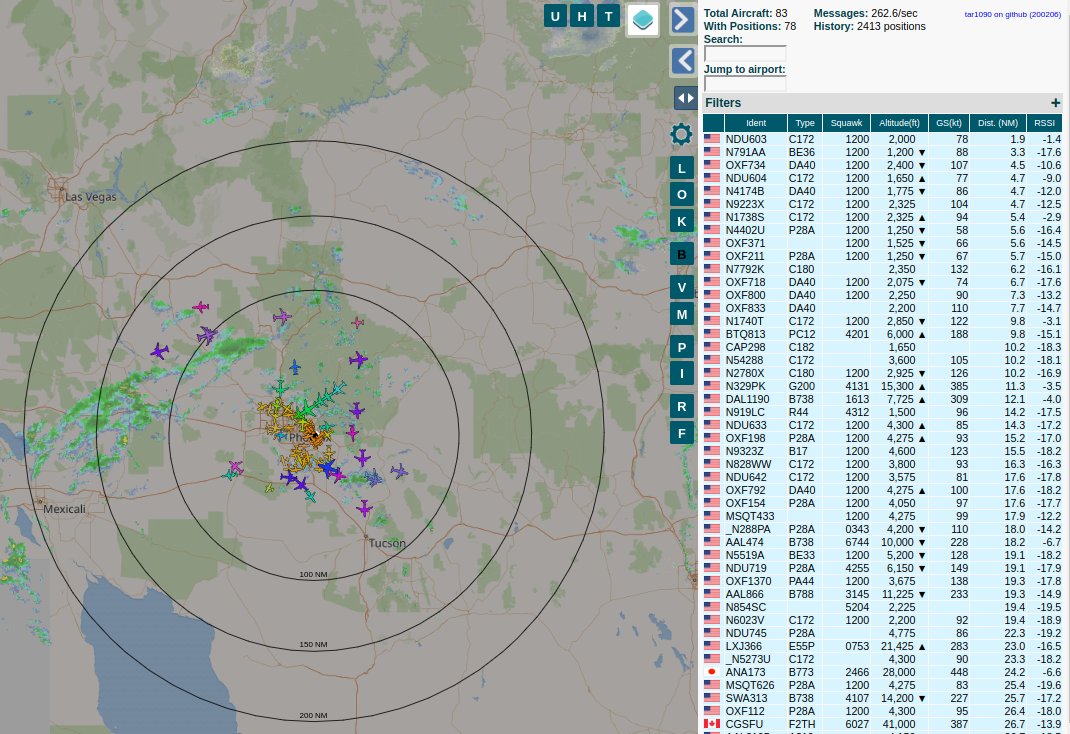Toggle the U map button

(x=555, y=16)
